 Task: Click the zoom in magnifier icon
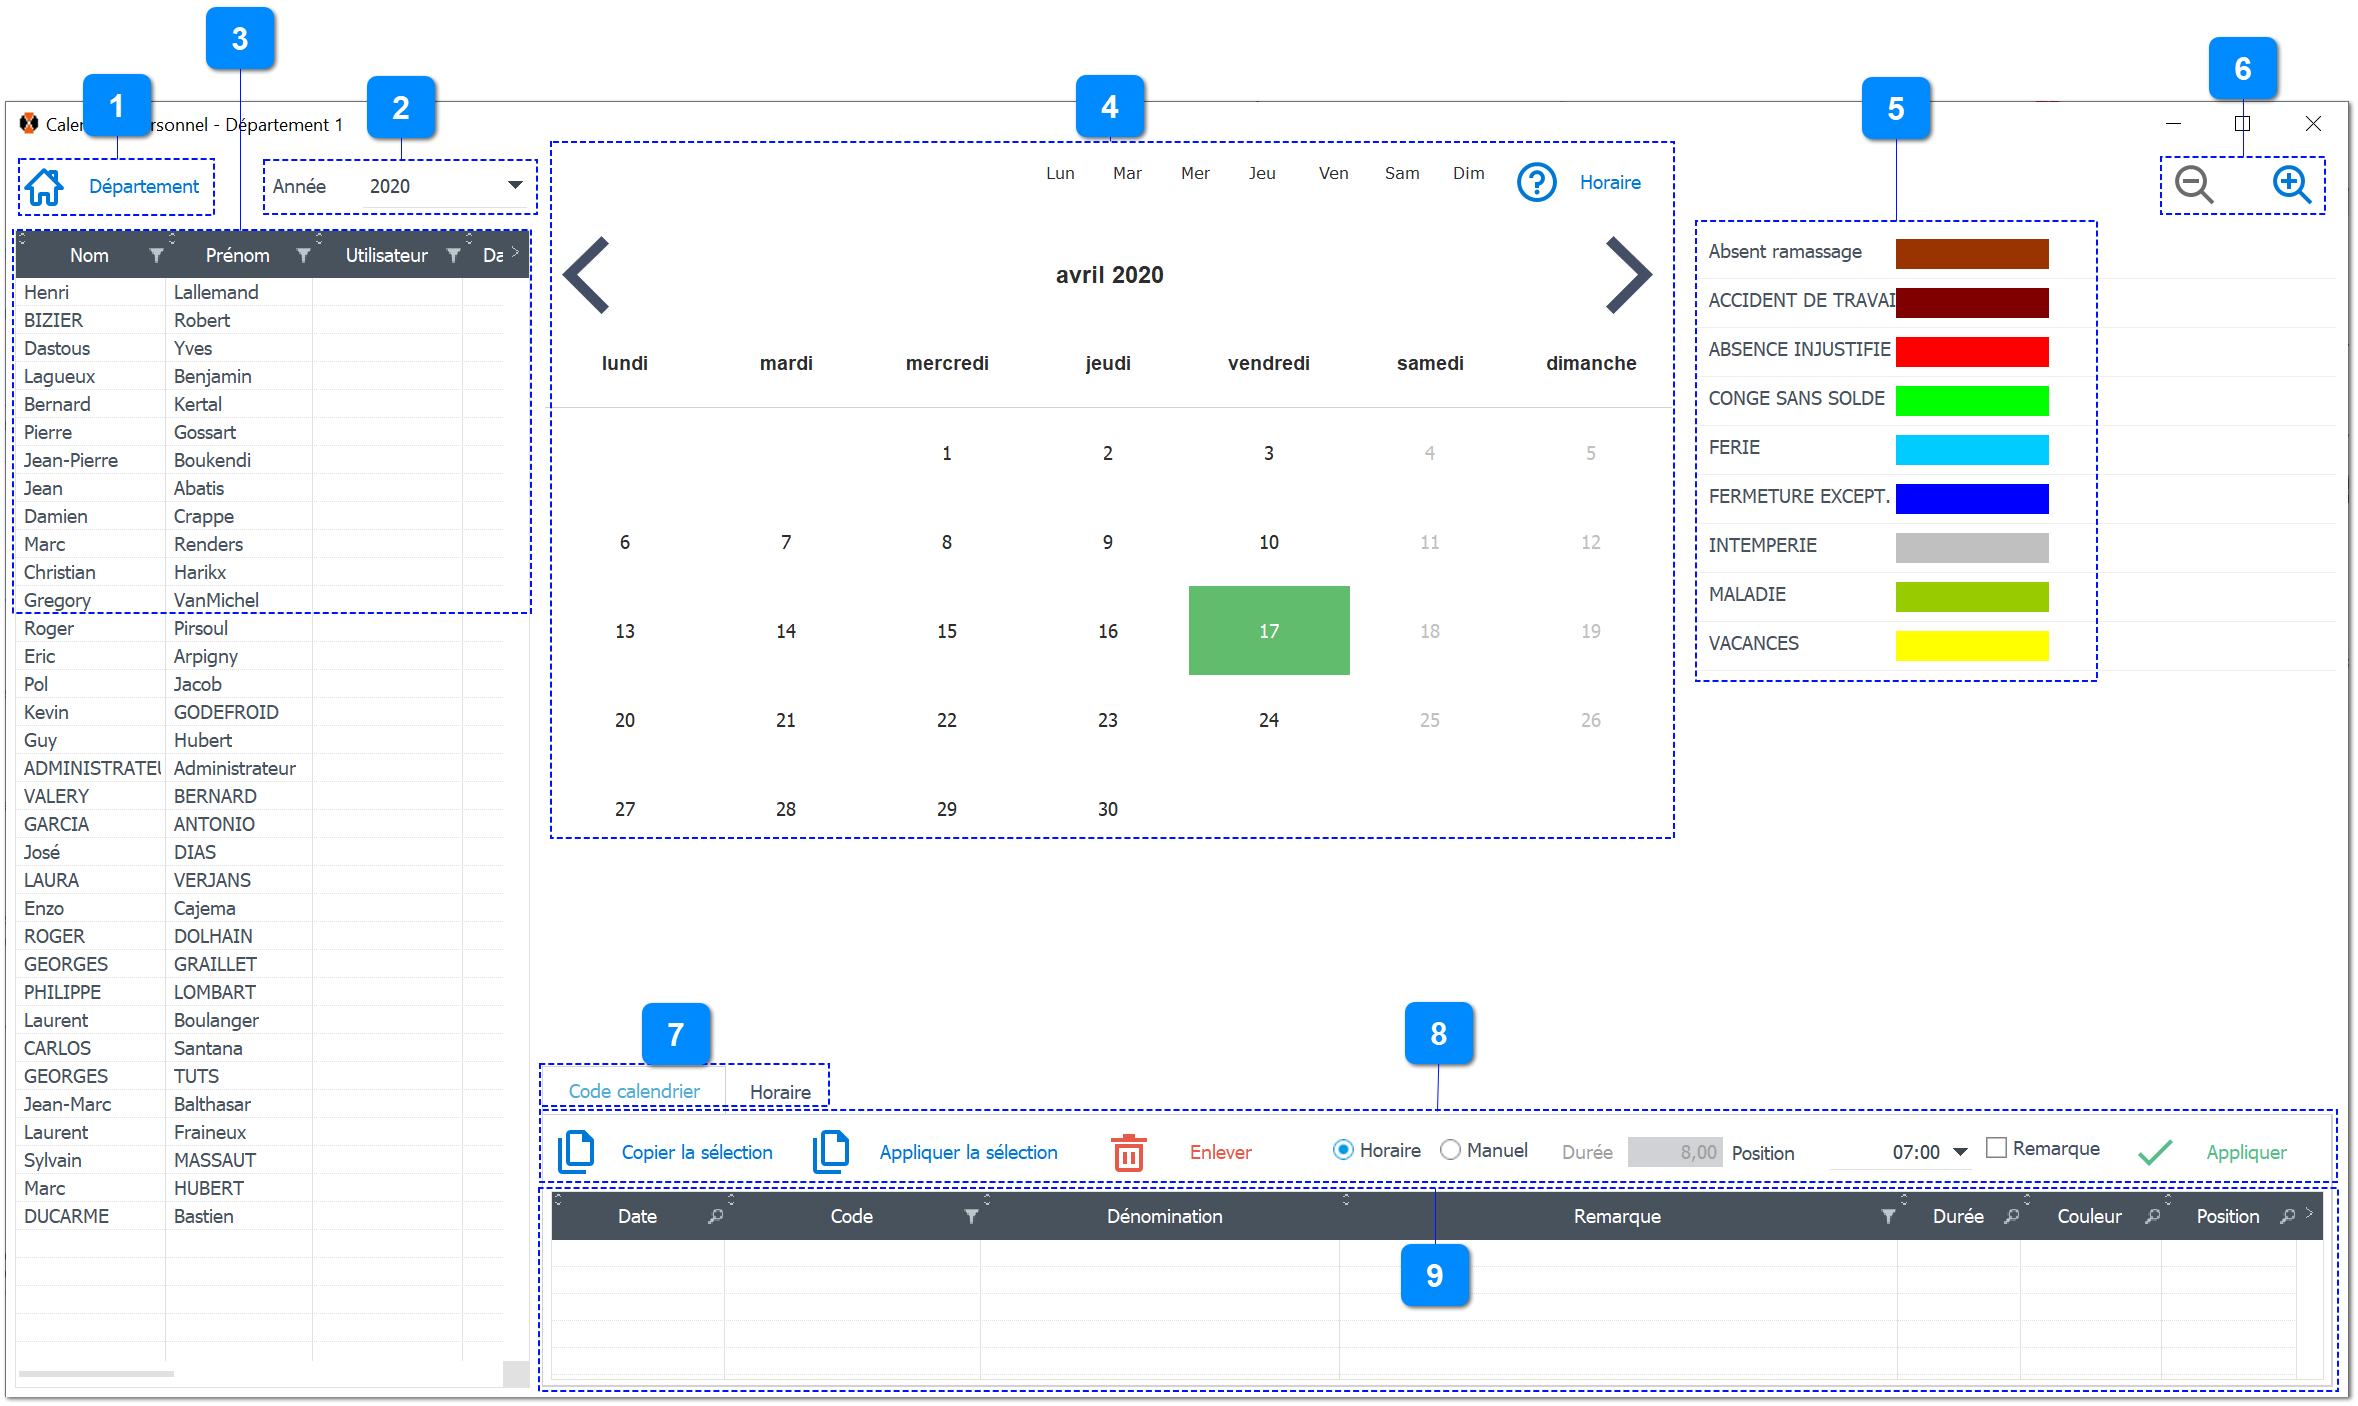2292,185
